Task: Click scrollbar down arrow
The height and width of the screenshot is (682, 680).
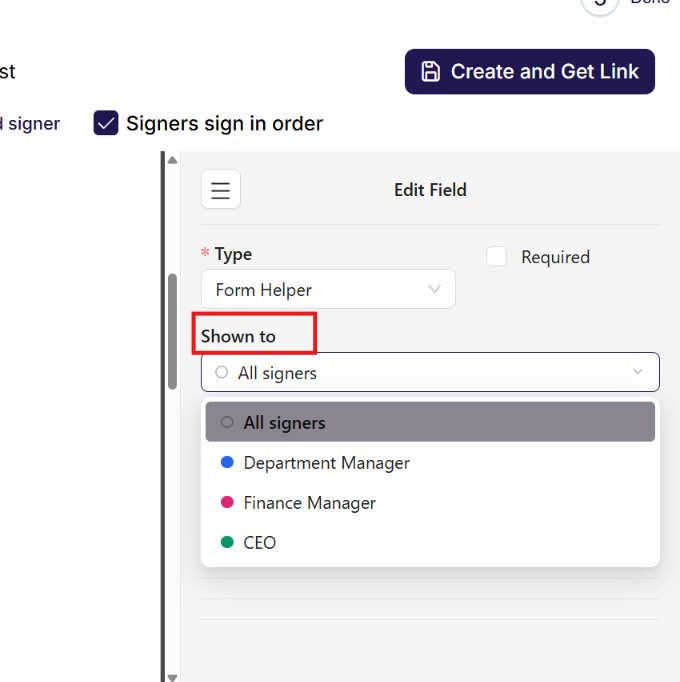Action: (172, 677)
